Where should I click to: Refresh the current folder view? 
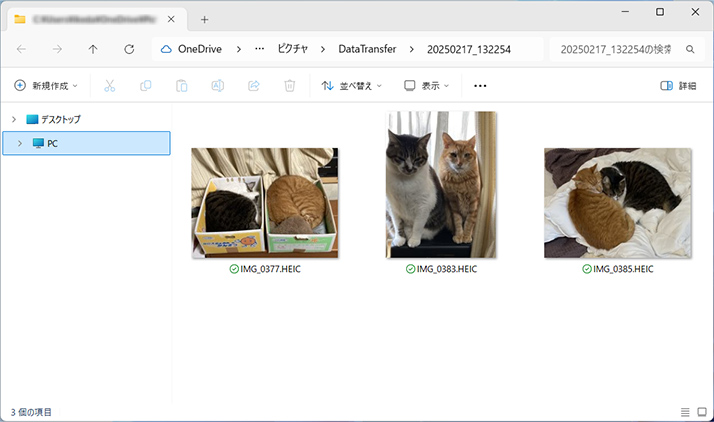[129, 49]
